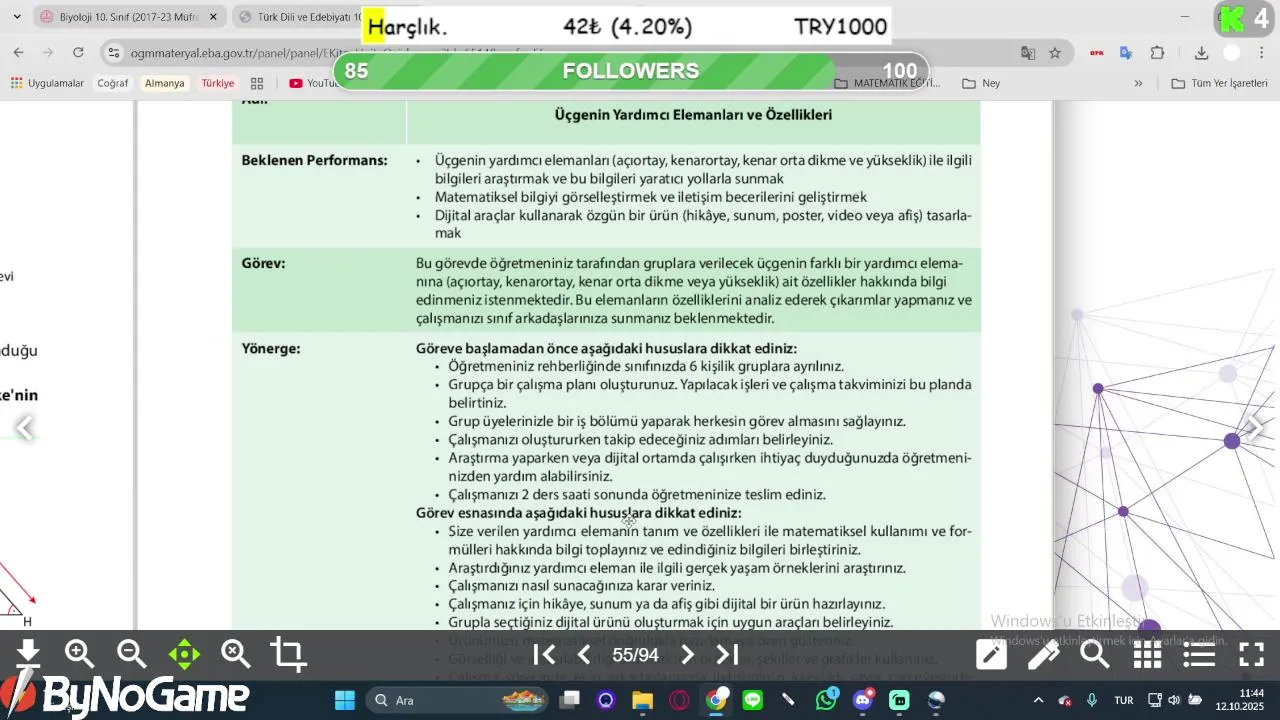
Task: Click the right page-turn arrow on page edge
Action: (x=1255, y=428)
